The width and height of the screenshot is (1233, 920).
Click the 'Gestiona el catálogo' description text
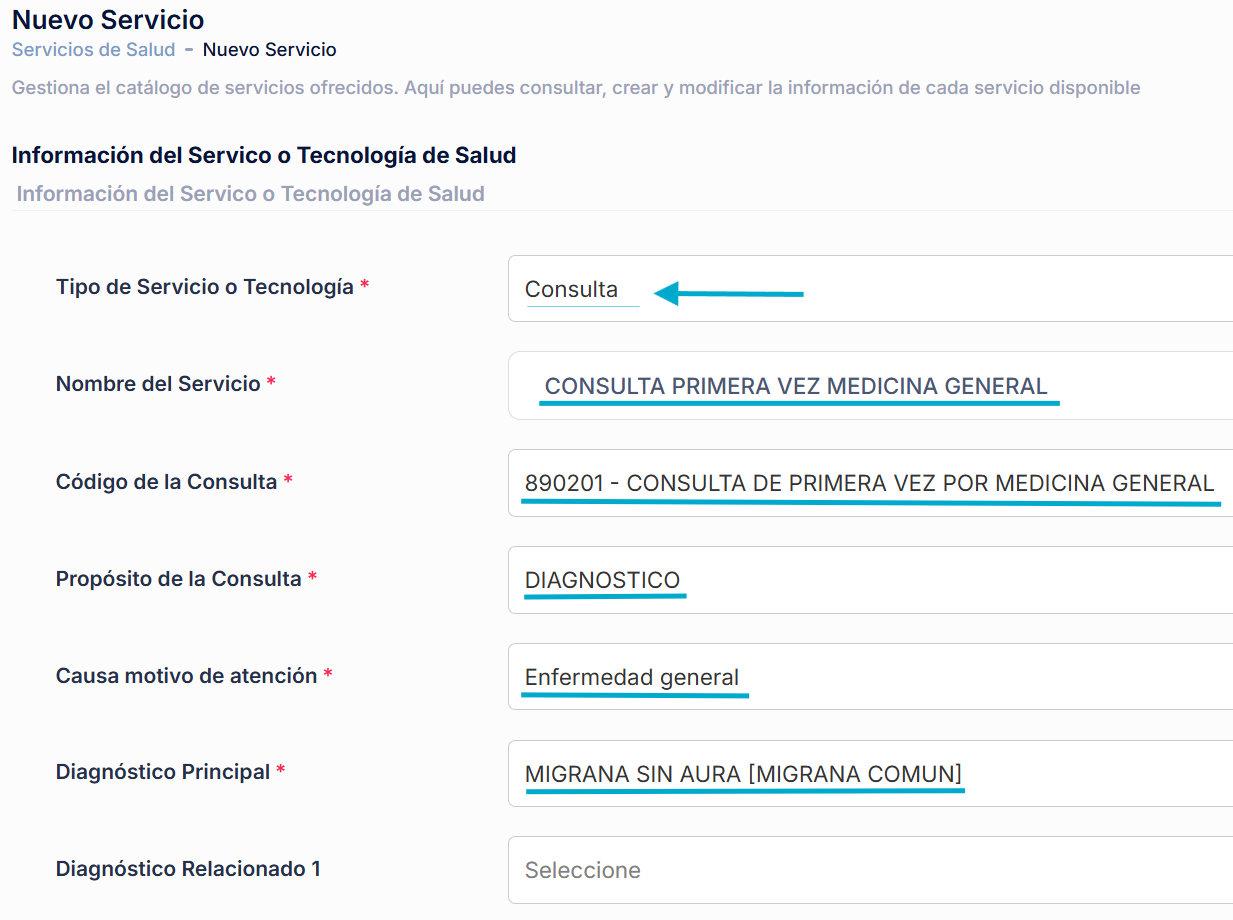575,88
